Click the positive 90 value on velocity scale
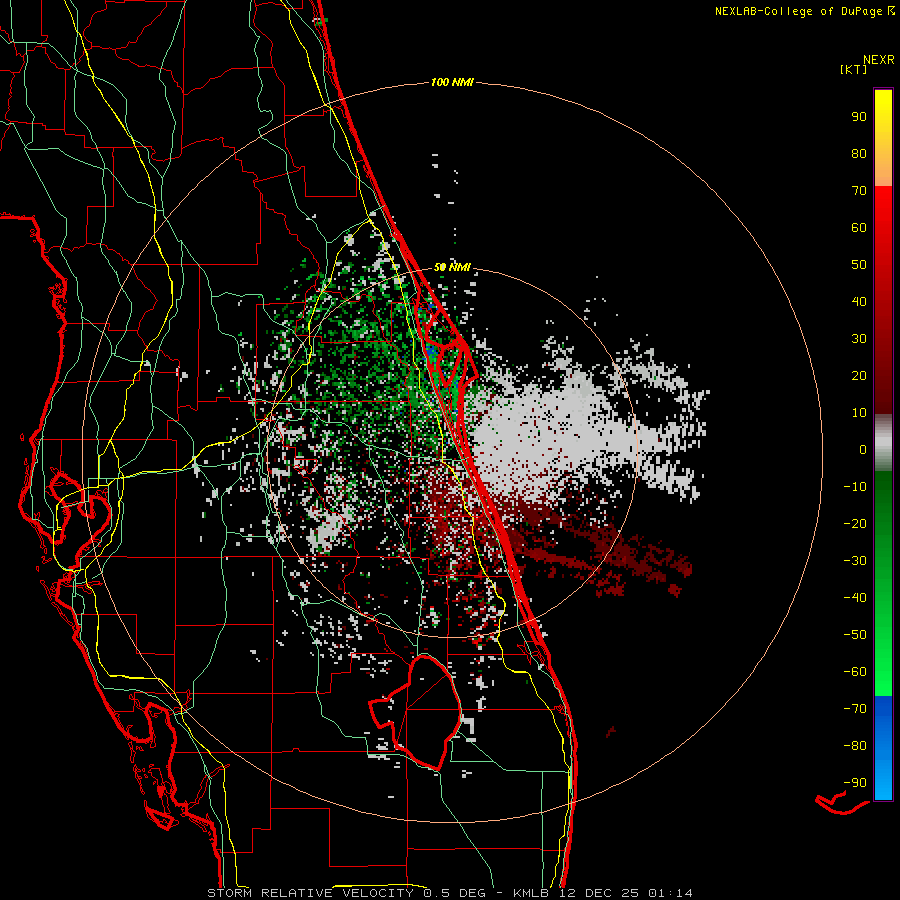Screen dimensions: 900x900 [x=859, y=117]
